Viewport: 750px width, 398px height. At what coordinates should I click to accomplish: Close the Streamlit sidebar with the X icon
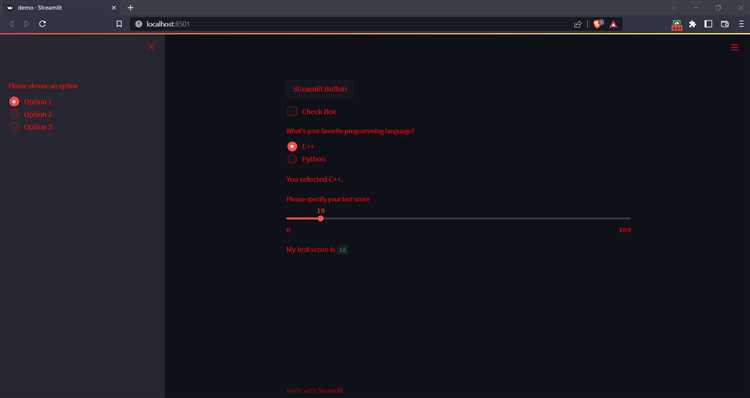click(151, 46)
